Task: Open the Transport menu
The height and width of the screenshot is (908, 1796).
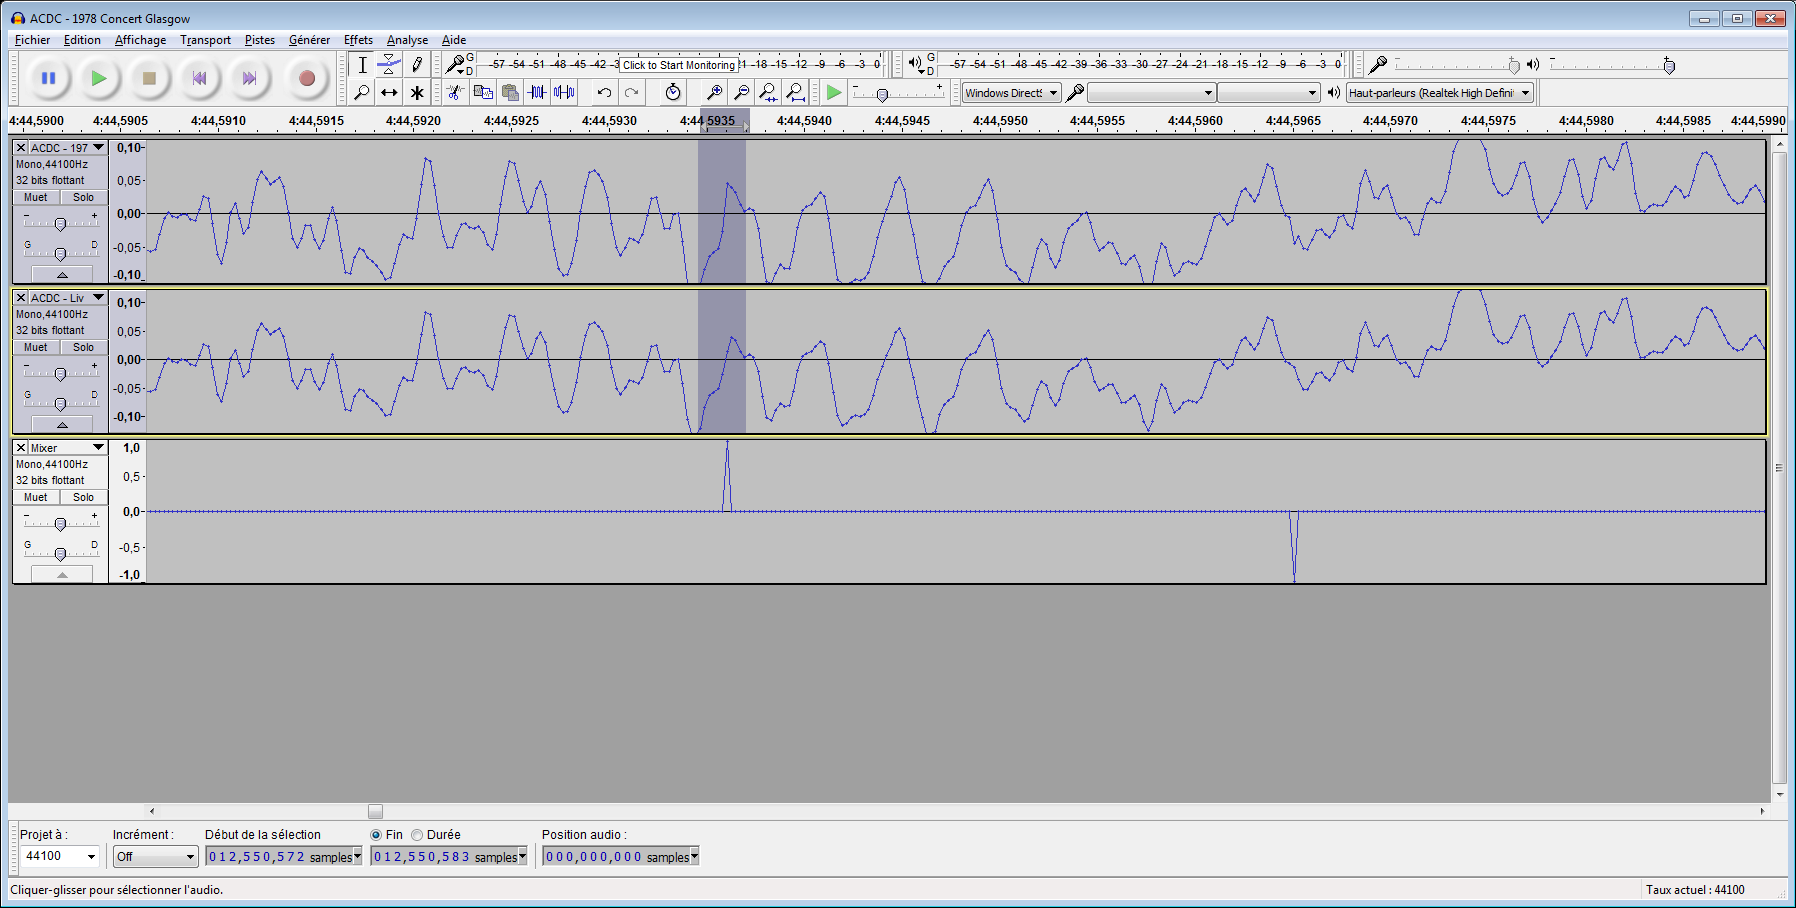Action: (205, 40)
